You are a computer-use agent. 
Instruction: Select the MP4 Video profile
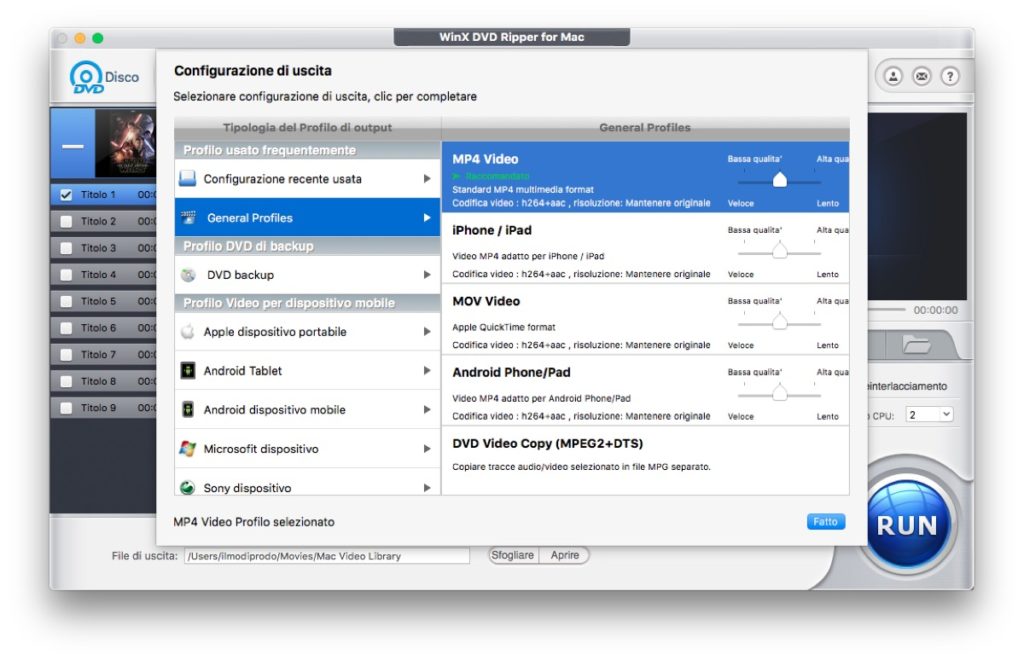tap(645, 178)
